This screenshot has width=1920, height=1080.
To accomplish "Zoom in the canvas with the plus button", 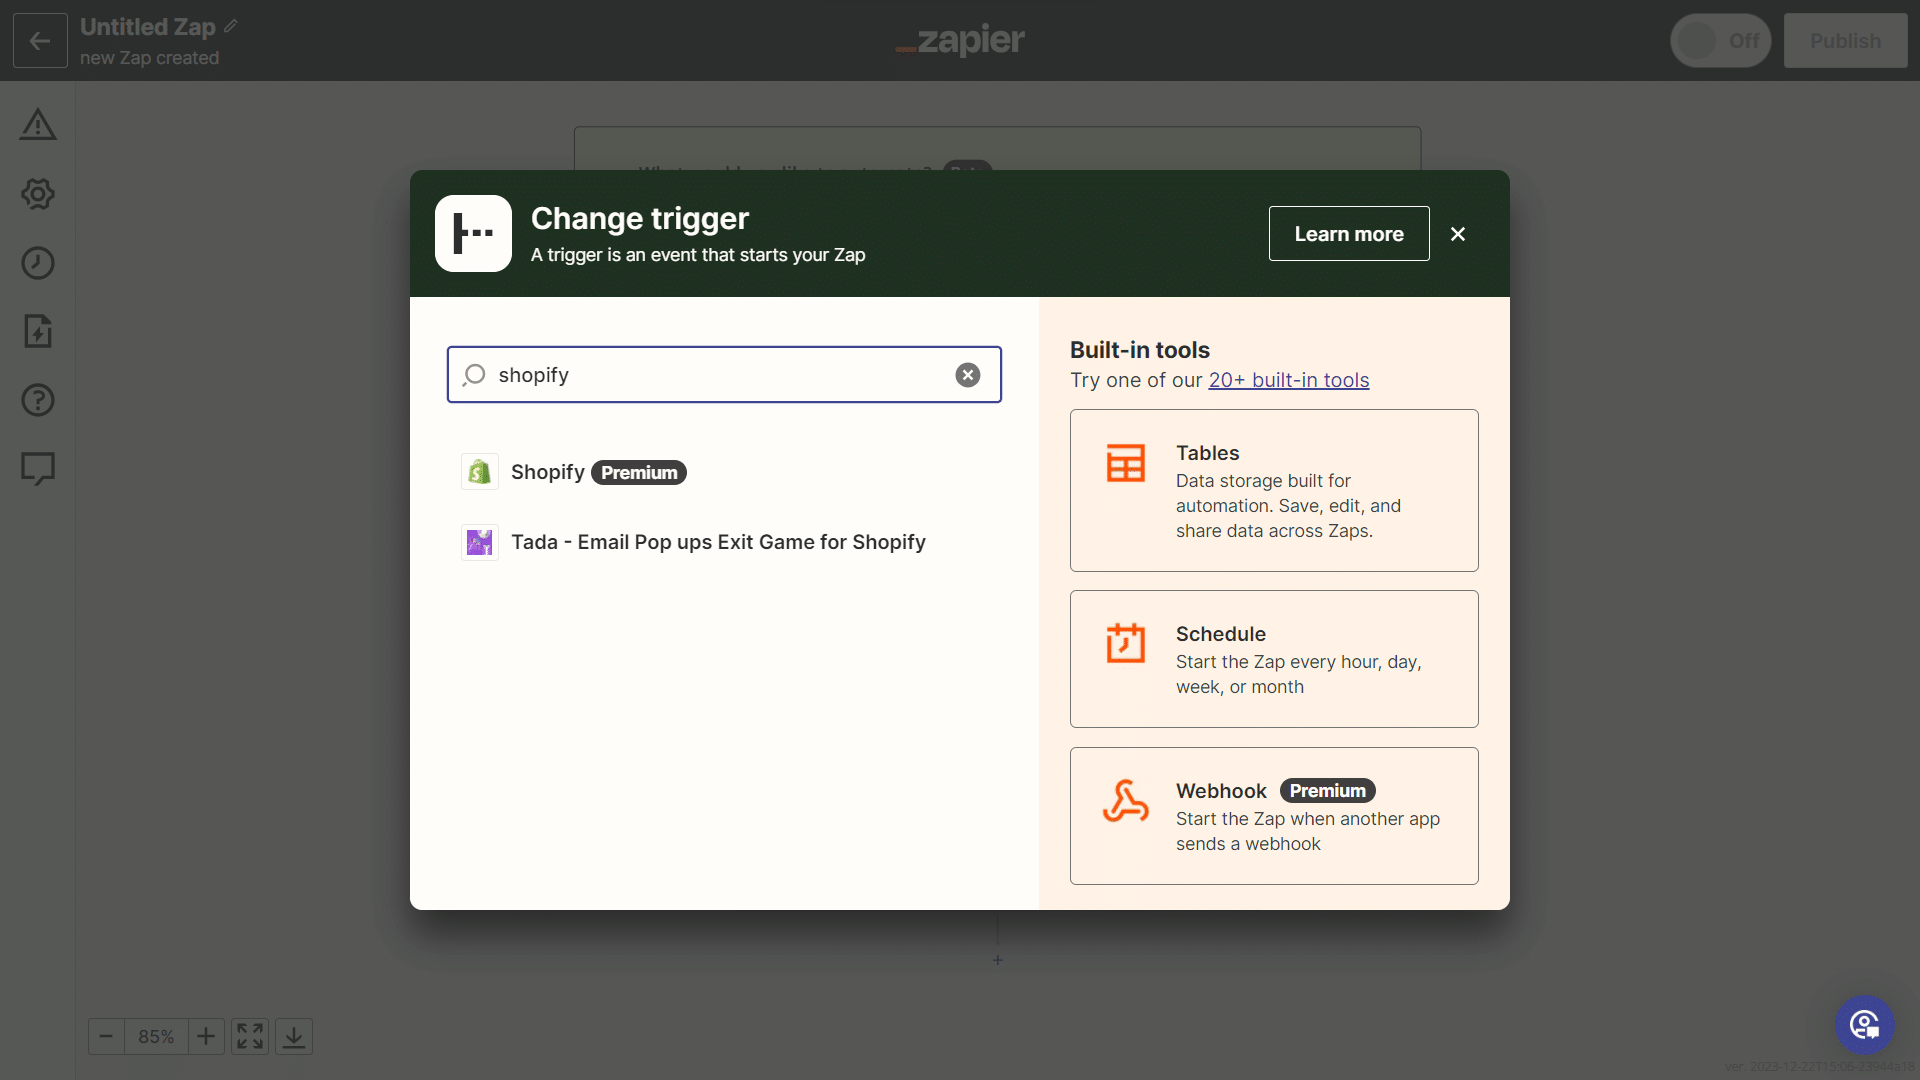I will pos(206,1037).
